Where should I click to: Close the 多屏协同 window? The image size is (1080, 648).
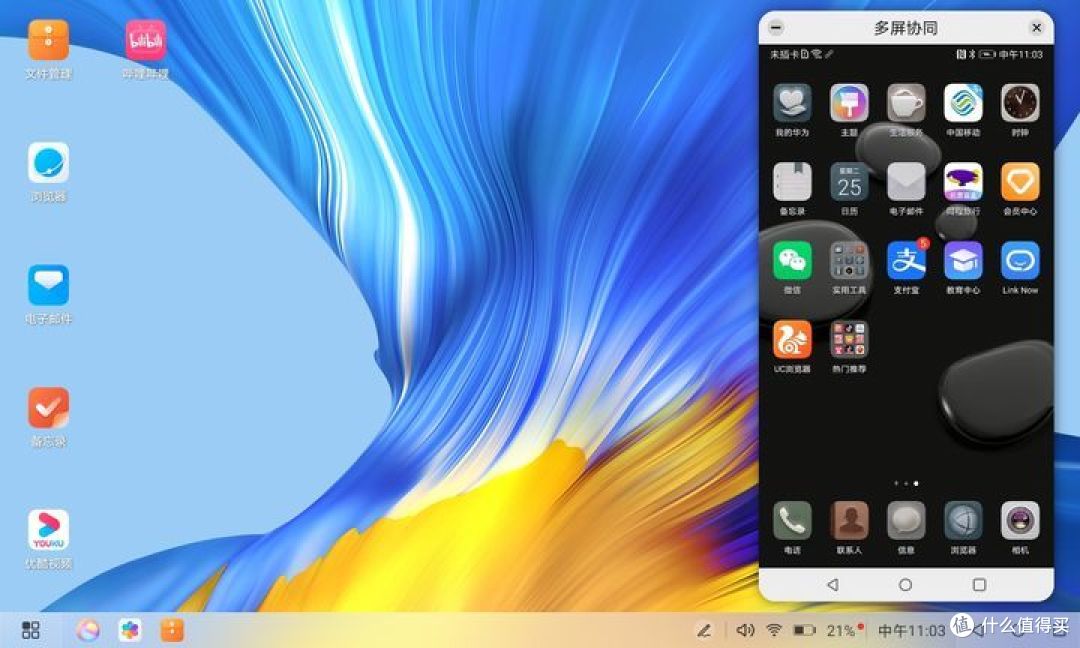pos(1037,28)
